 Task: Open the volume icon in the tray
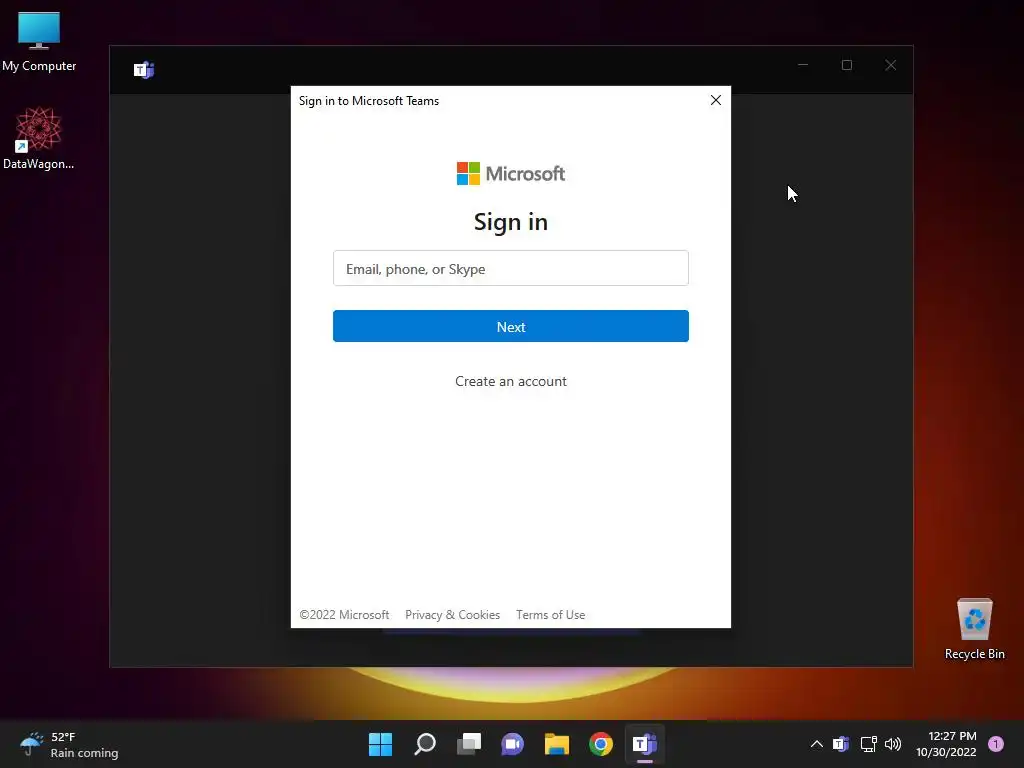[893, 744]
